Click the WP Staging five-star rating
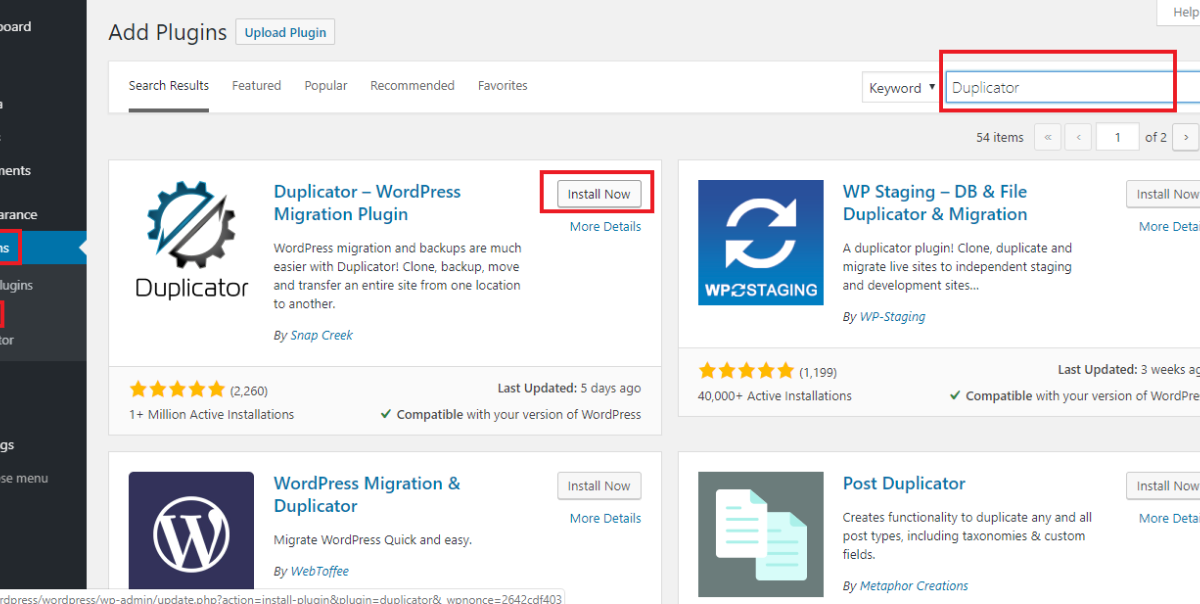 pyautogui.click(x=746, y=372)
